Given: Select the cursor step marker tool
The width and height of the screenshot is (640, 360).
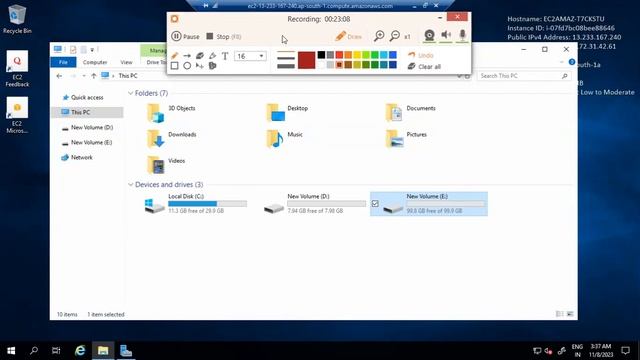Looking at the screenshot, I should click(200, 66).
